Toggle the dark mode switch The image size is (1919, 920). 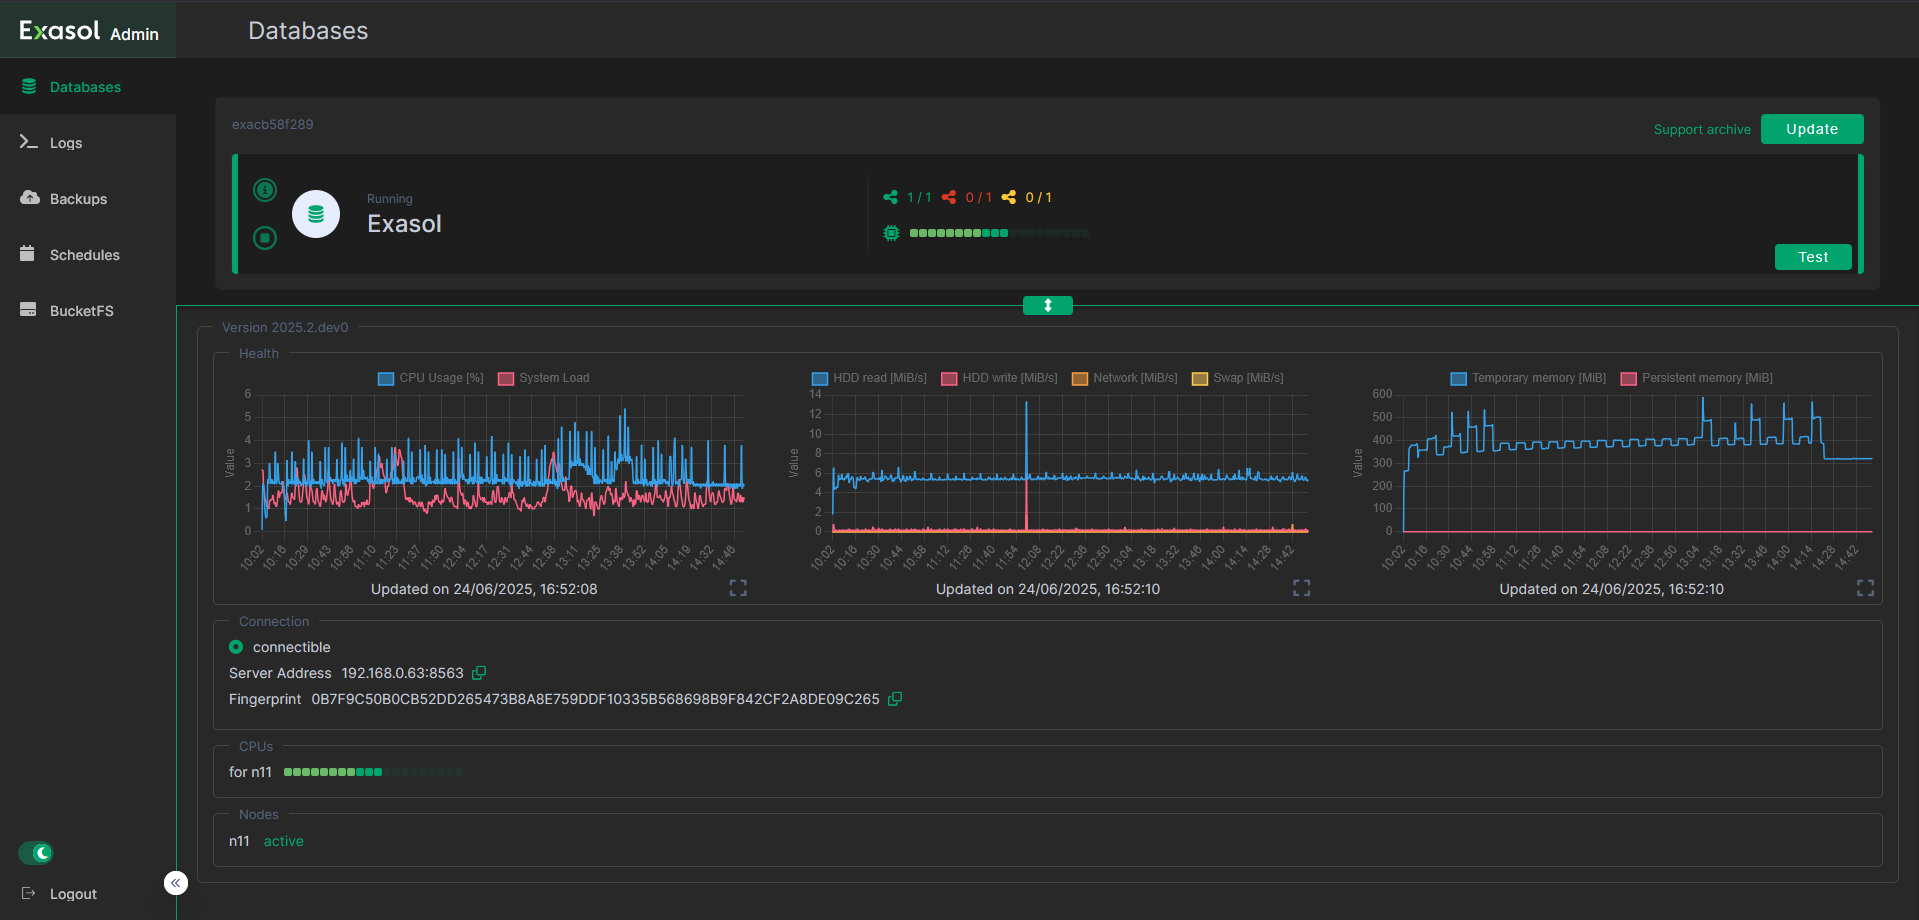click(x=36, y=853)
